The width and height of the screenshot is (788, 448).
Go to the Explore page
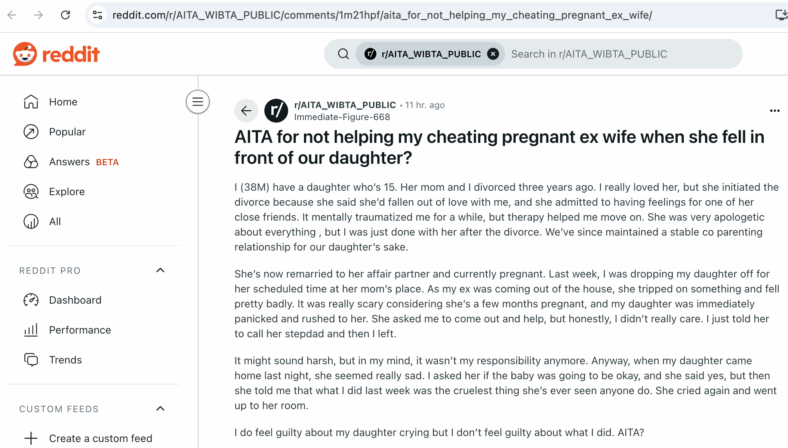coord(93,192)
